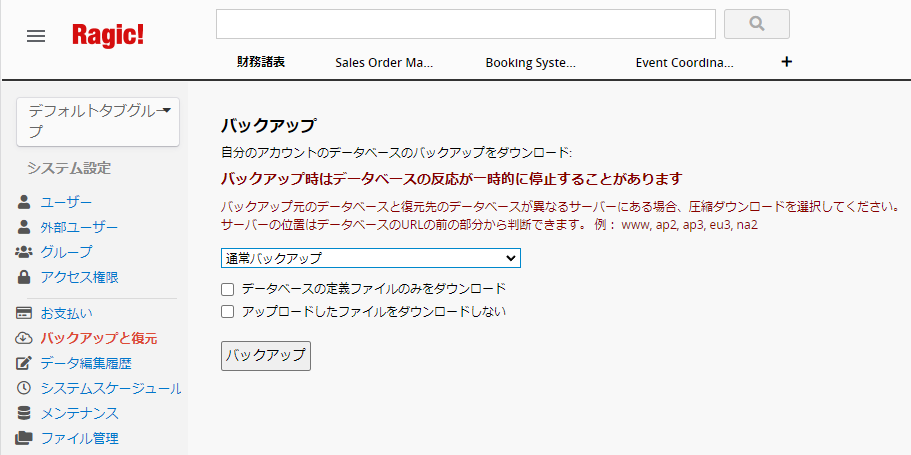The image size is (911, 455).
Task: Add a new tab with plus icon
Action: point(786,62)
